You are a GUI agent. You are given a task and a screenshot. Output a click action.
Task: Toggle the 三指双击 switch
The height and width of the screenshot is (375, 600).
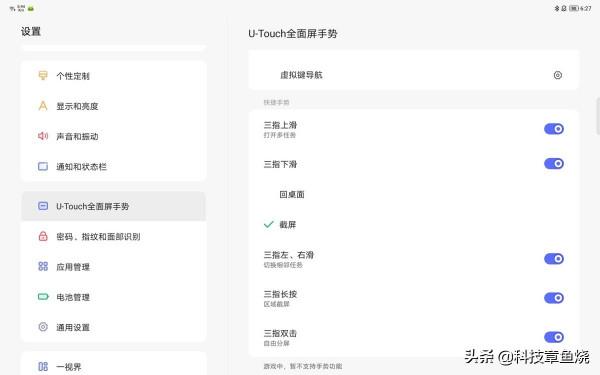point(554,337)
